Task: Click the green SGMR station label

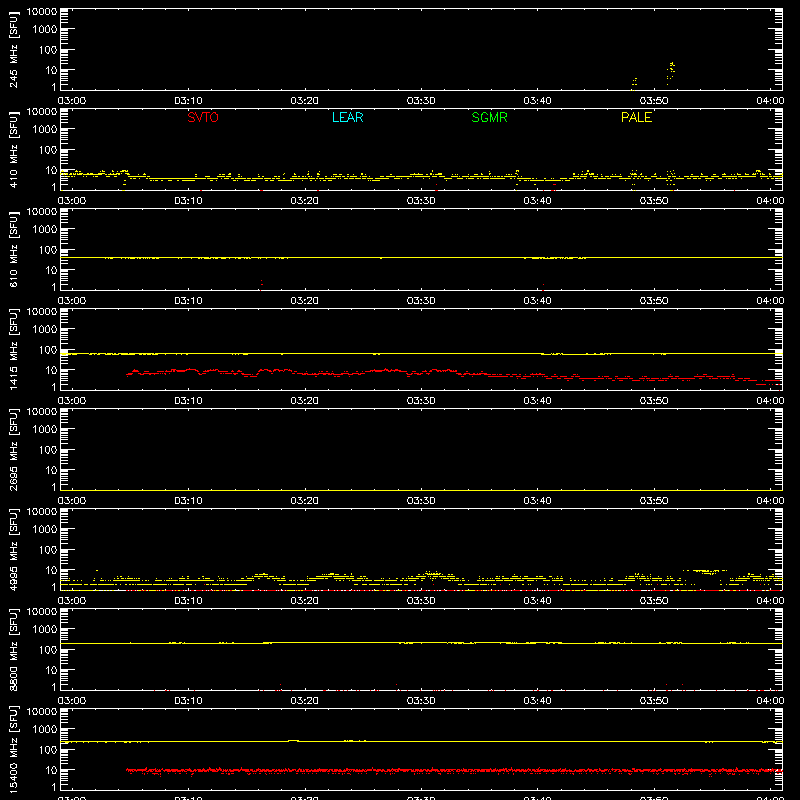Action: click(489, 117)
